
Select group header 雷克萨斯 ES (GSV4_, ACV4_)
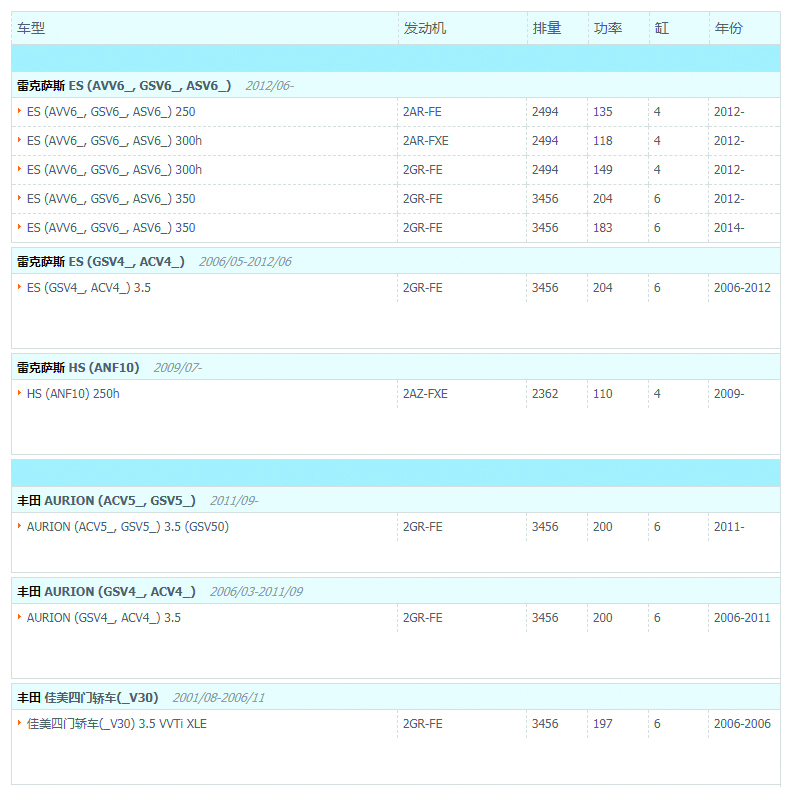point(101,261)
